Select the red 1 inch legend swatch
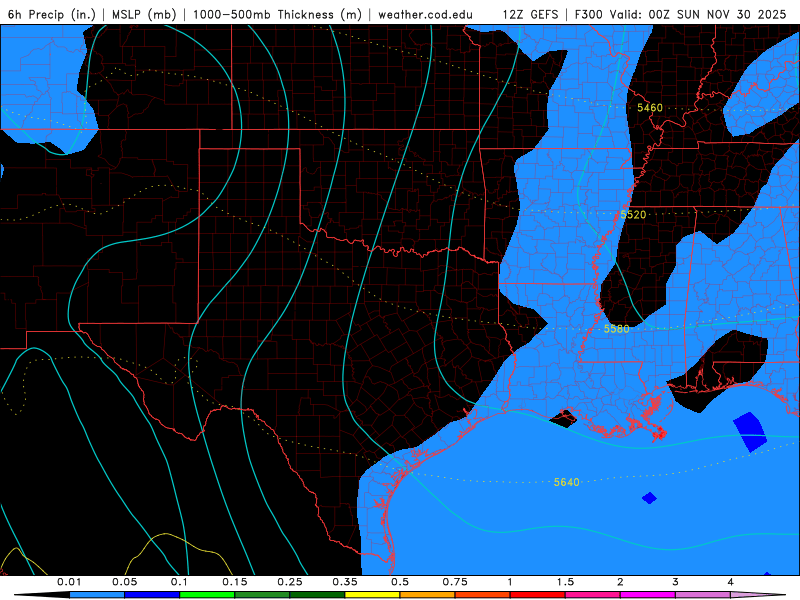 [x=538, y=595]
